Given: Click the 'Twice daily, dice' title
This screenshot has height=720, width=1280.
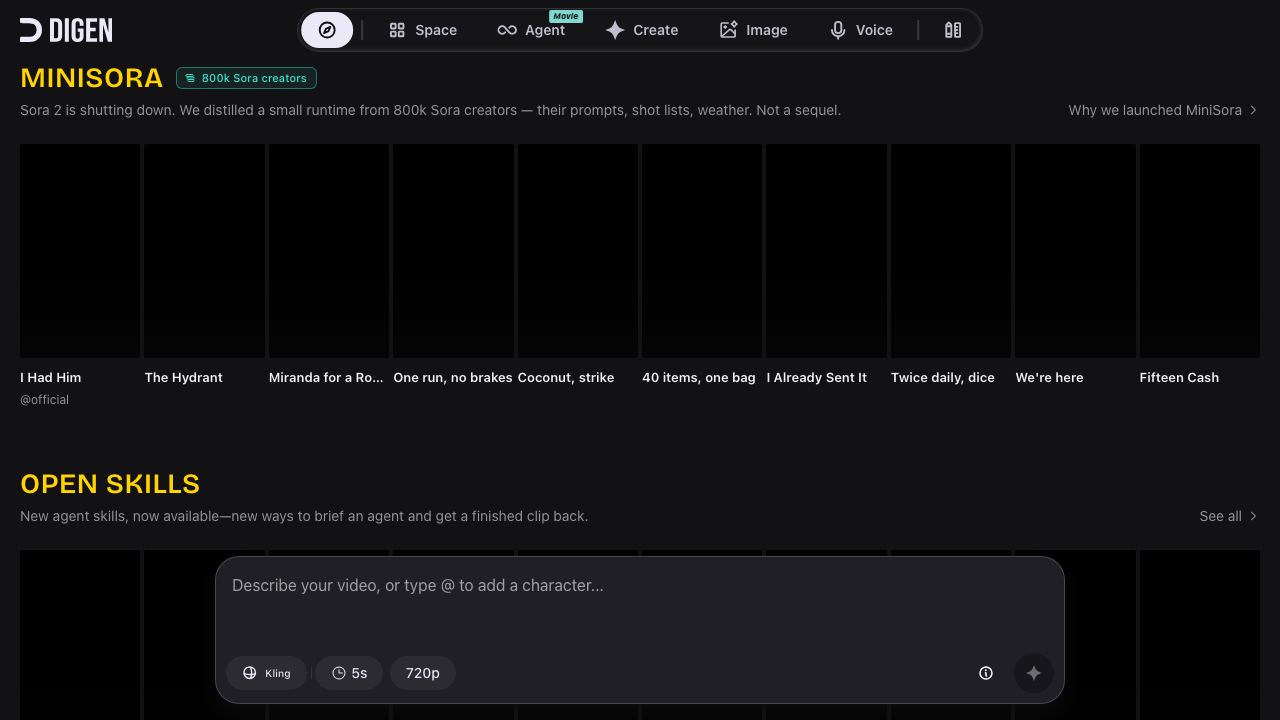Looking at the screenshot, I should (x=943, y=377).
